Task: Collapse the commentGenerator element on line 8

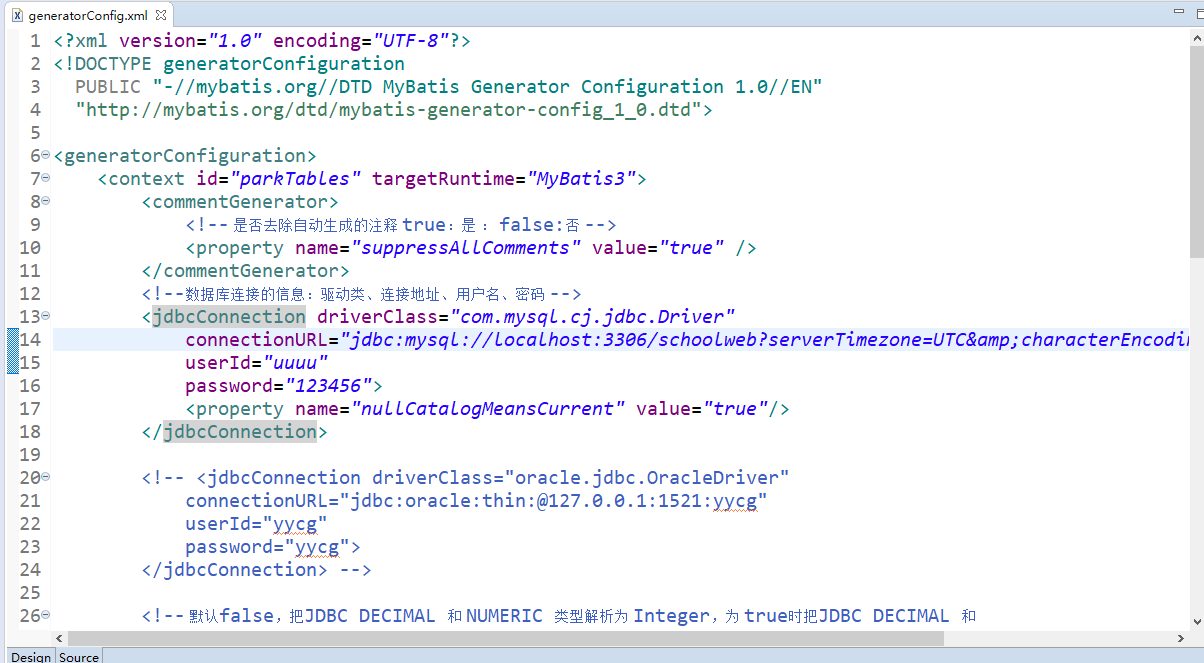Action: [x=46, y=202]
